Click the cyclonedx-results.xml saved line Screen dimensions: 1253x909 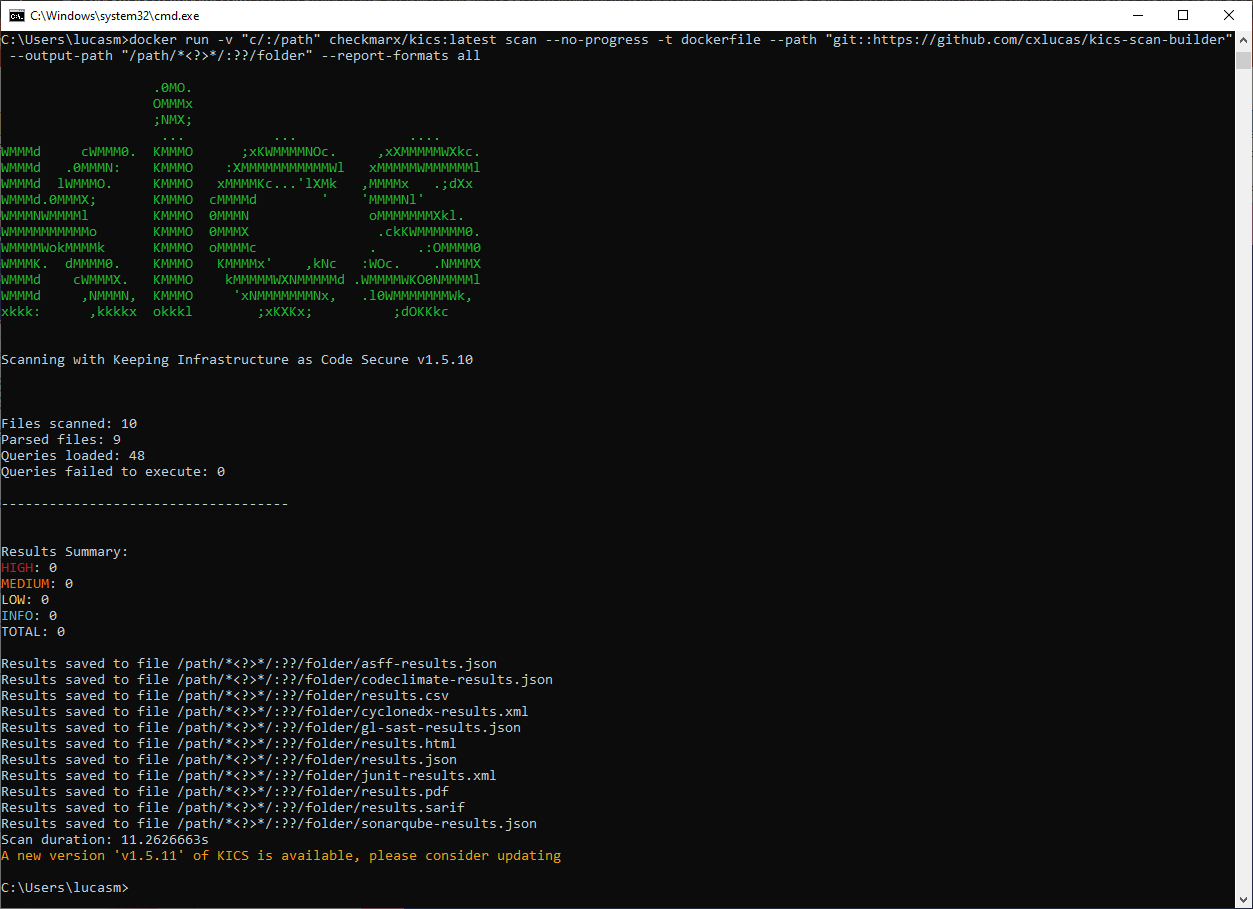coord(265,712)
